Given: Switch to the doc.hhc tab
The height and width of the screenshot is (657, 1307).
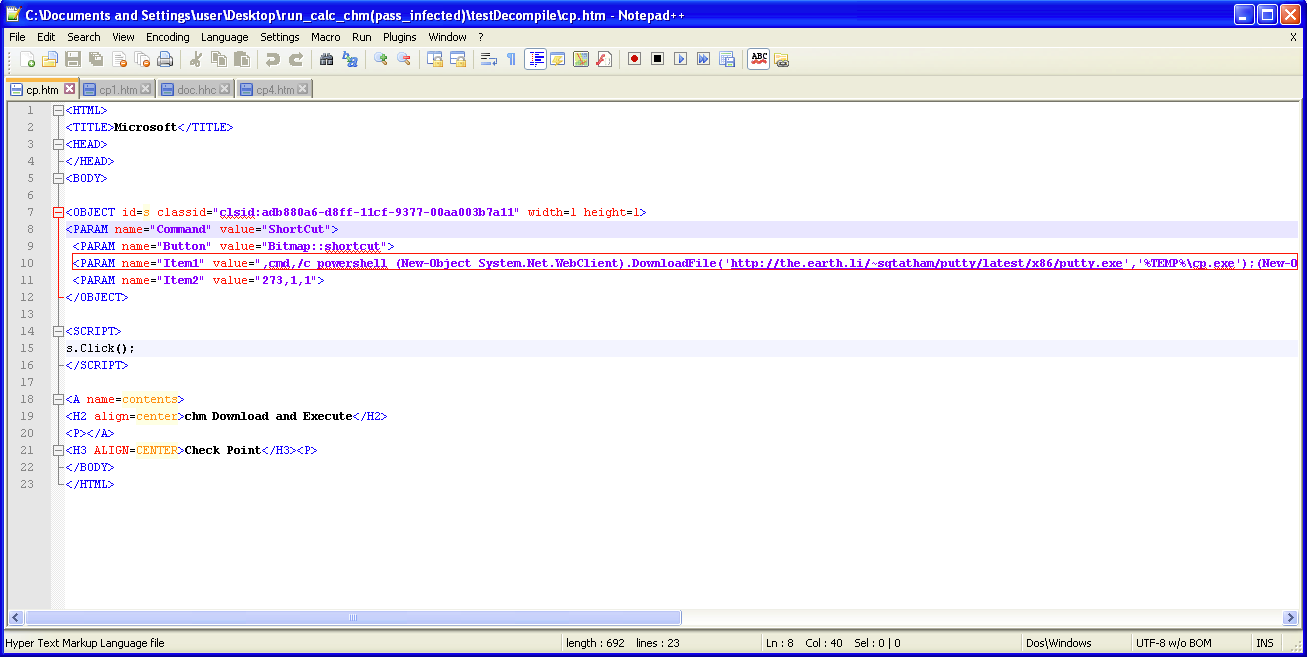Looking at the screenshot, I should point(196,90).
